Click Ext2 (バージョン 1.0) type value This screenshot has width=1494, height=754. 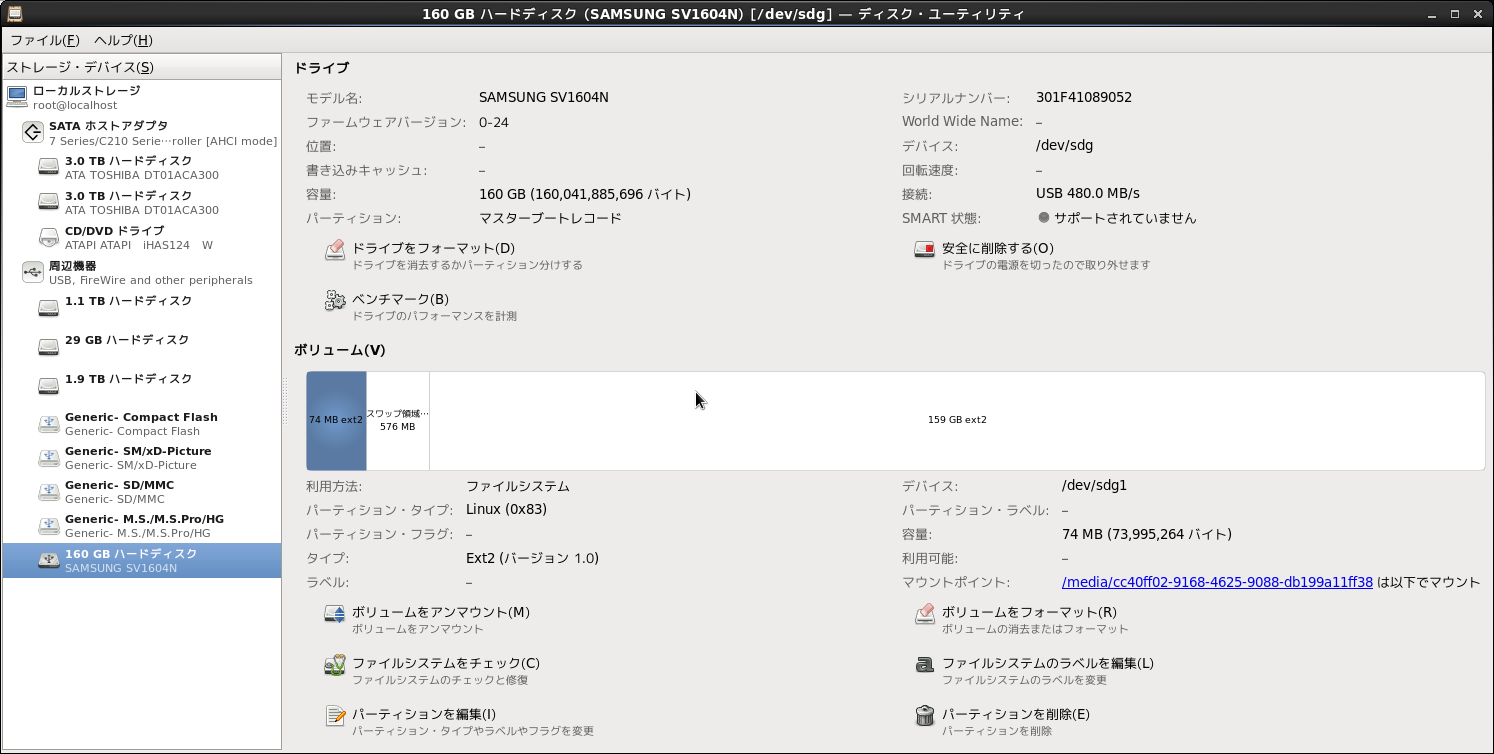(532, 558)
